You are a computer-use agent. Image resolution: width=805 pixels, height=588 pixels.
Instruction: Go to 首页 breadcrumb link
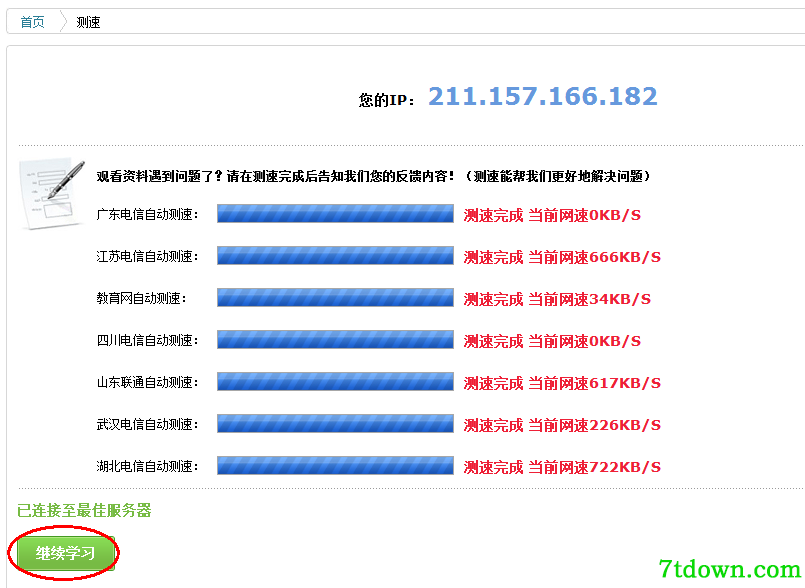click(32, 22)
